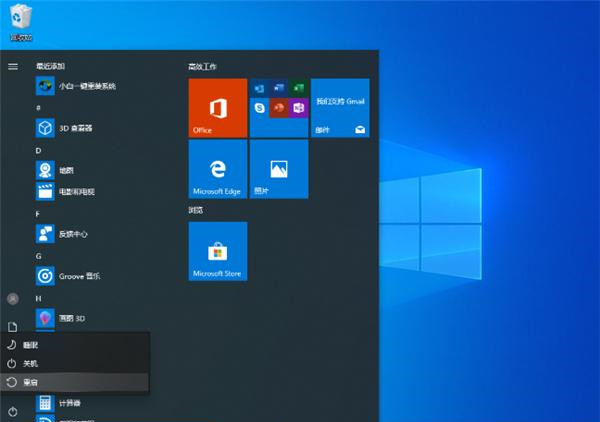Open the Excel small tile
This screenshot has height=422, width=600.
(298, 88)
